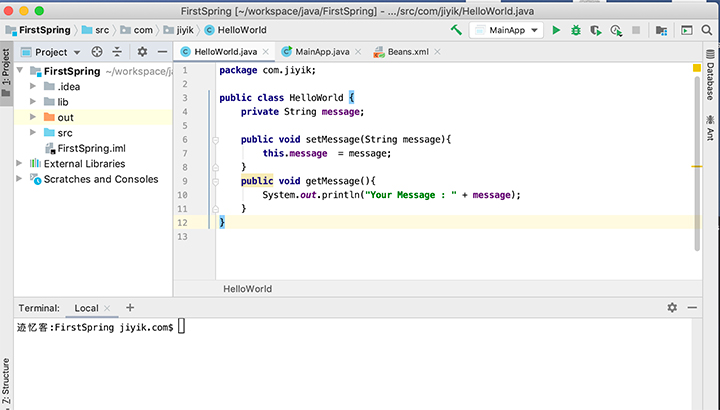This screenshot has height=410, width=720.
Task: Click the closing brace on line 12
Action: (x=222, y=222)
